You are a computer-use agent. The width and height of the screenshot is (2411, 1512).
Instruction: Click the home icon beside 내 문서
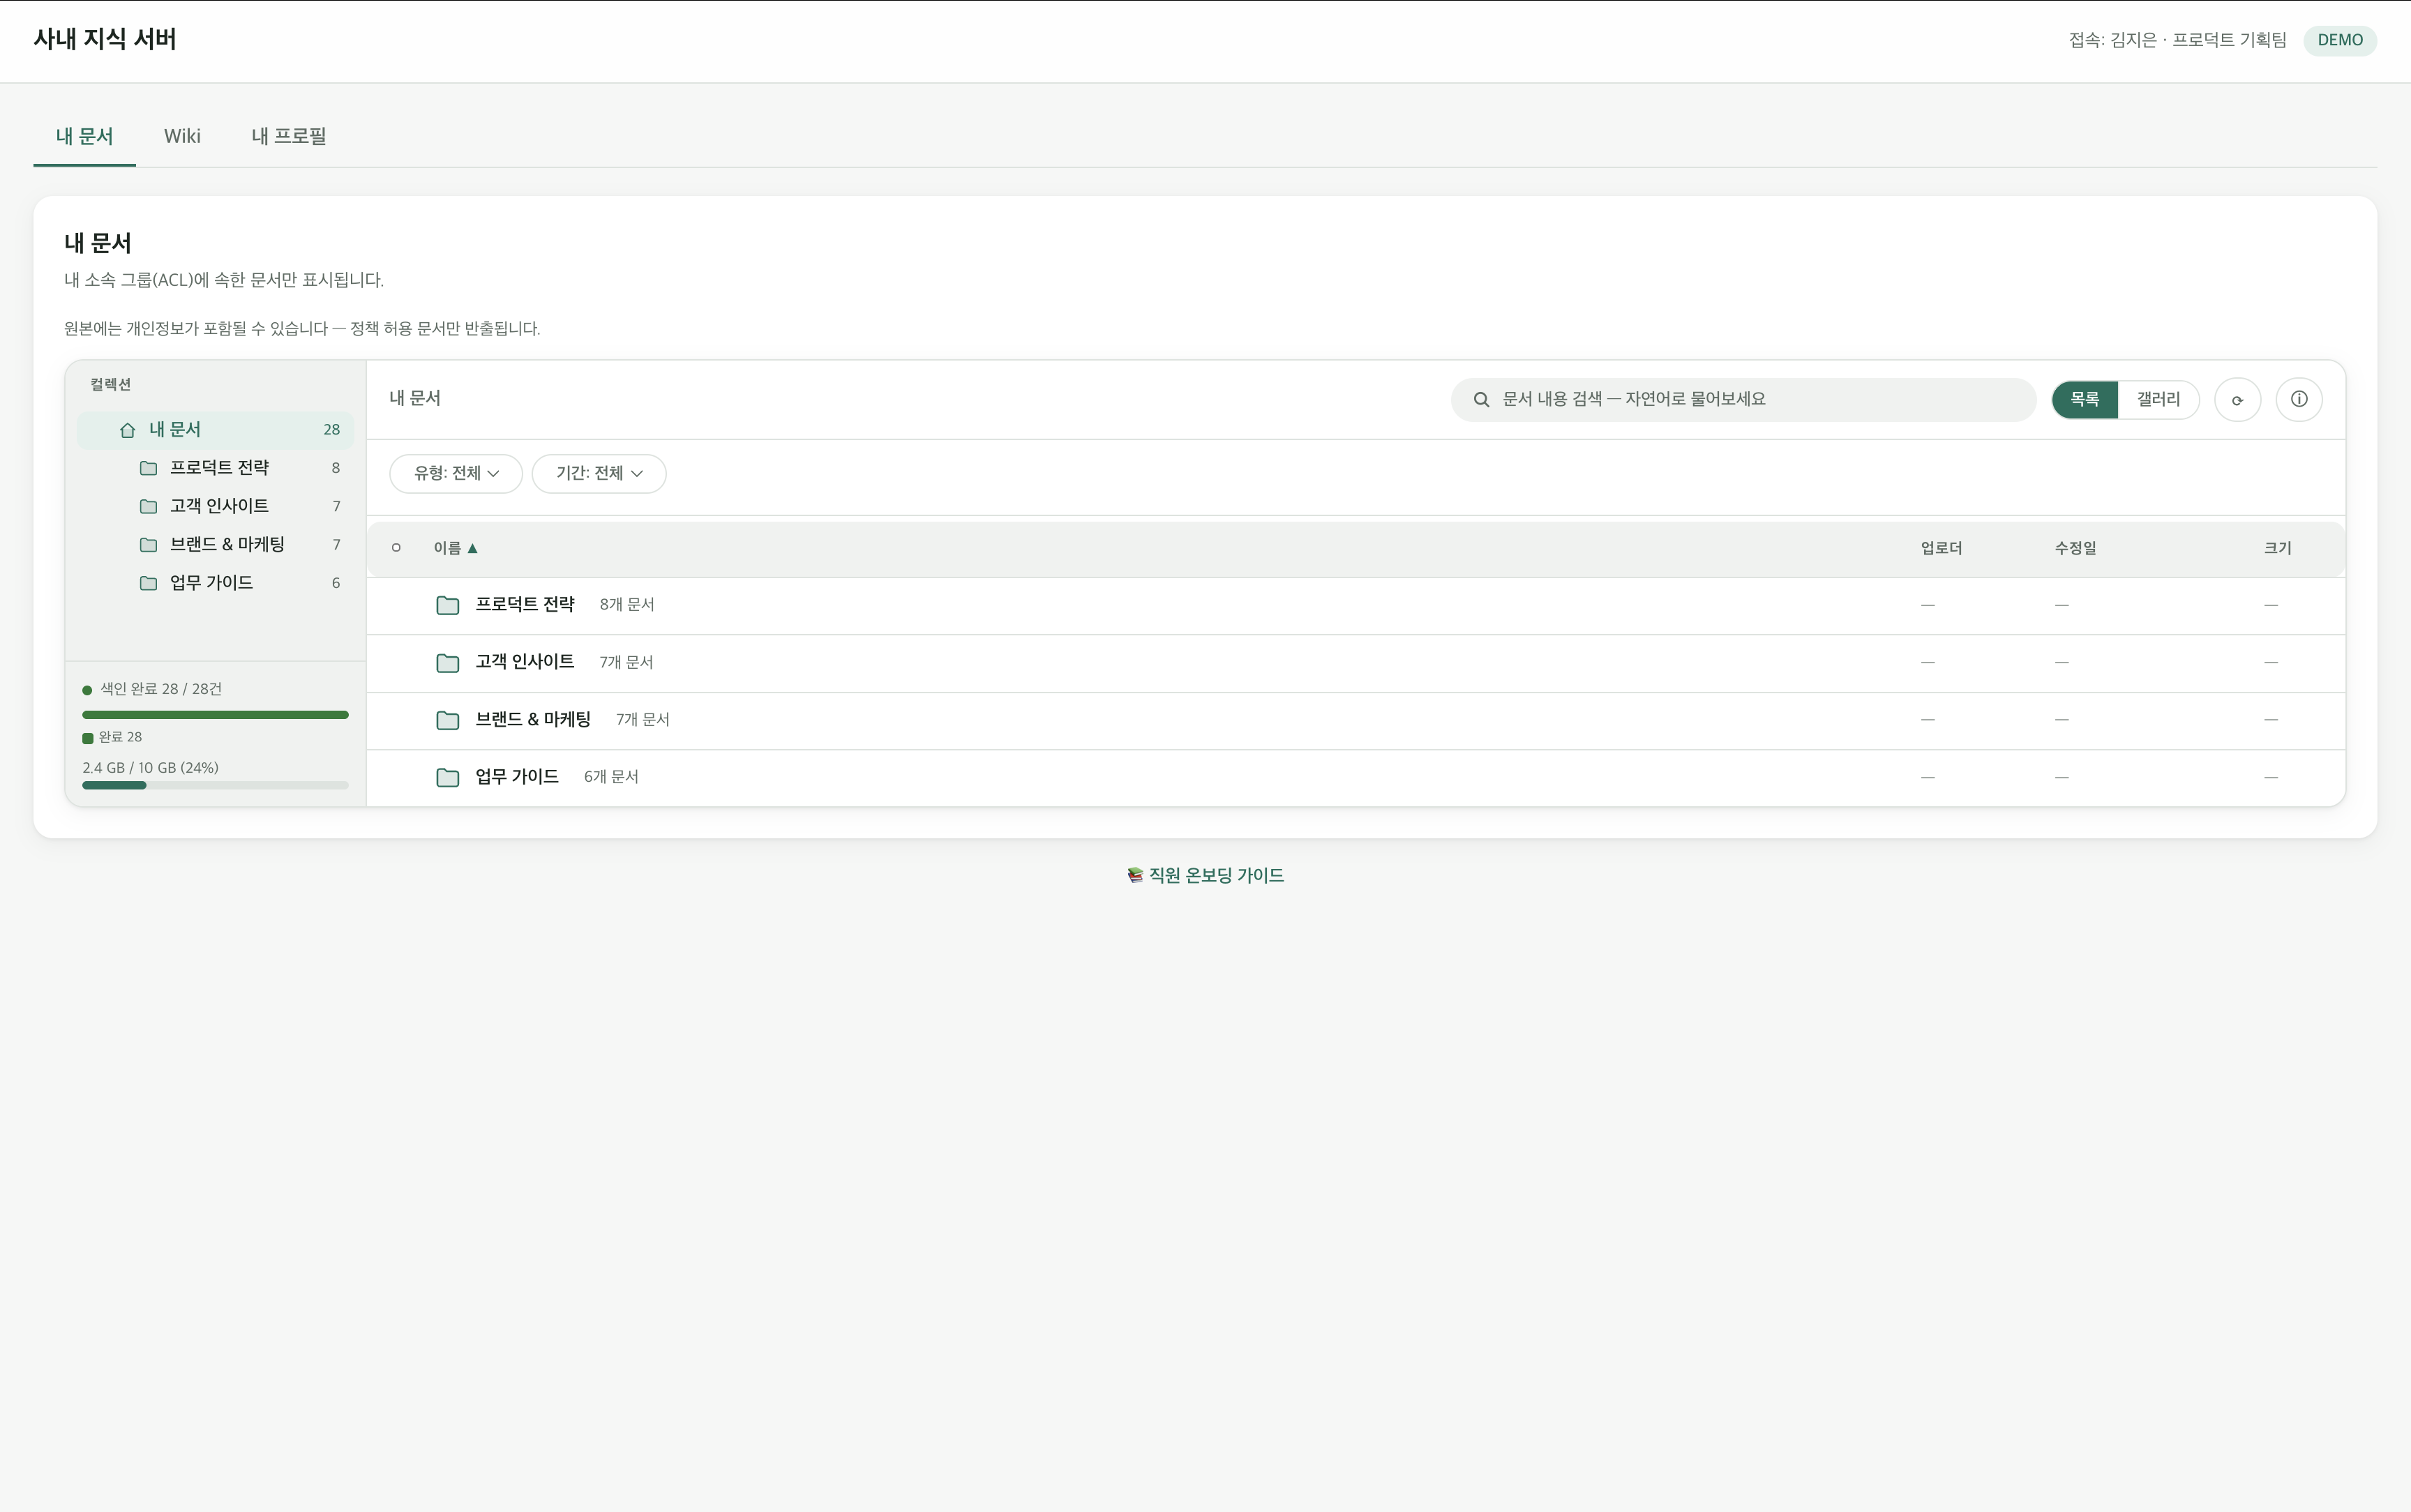(x=127, y=430)
